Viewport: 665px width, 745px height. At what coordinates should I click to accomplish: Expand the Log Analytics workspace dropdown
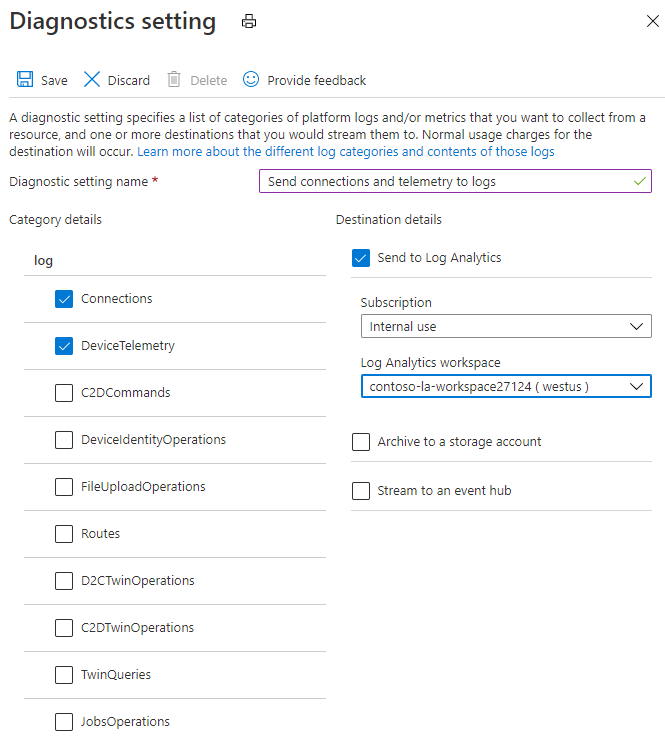tap(505, 386)
